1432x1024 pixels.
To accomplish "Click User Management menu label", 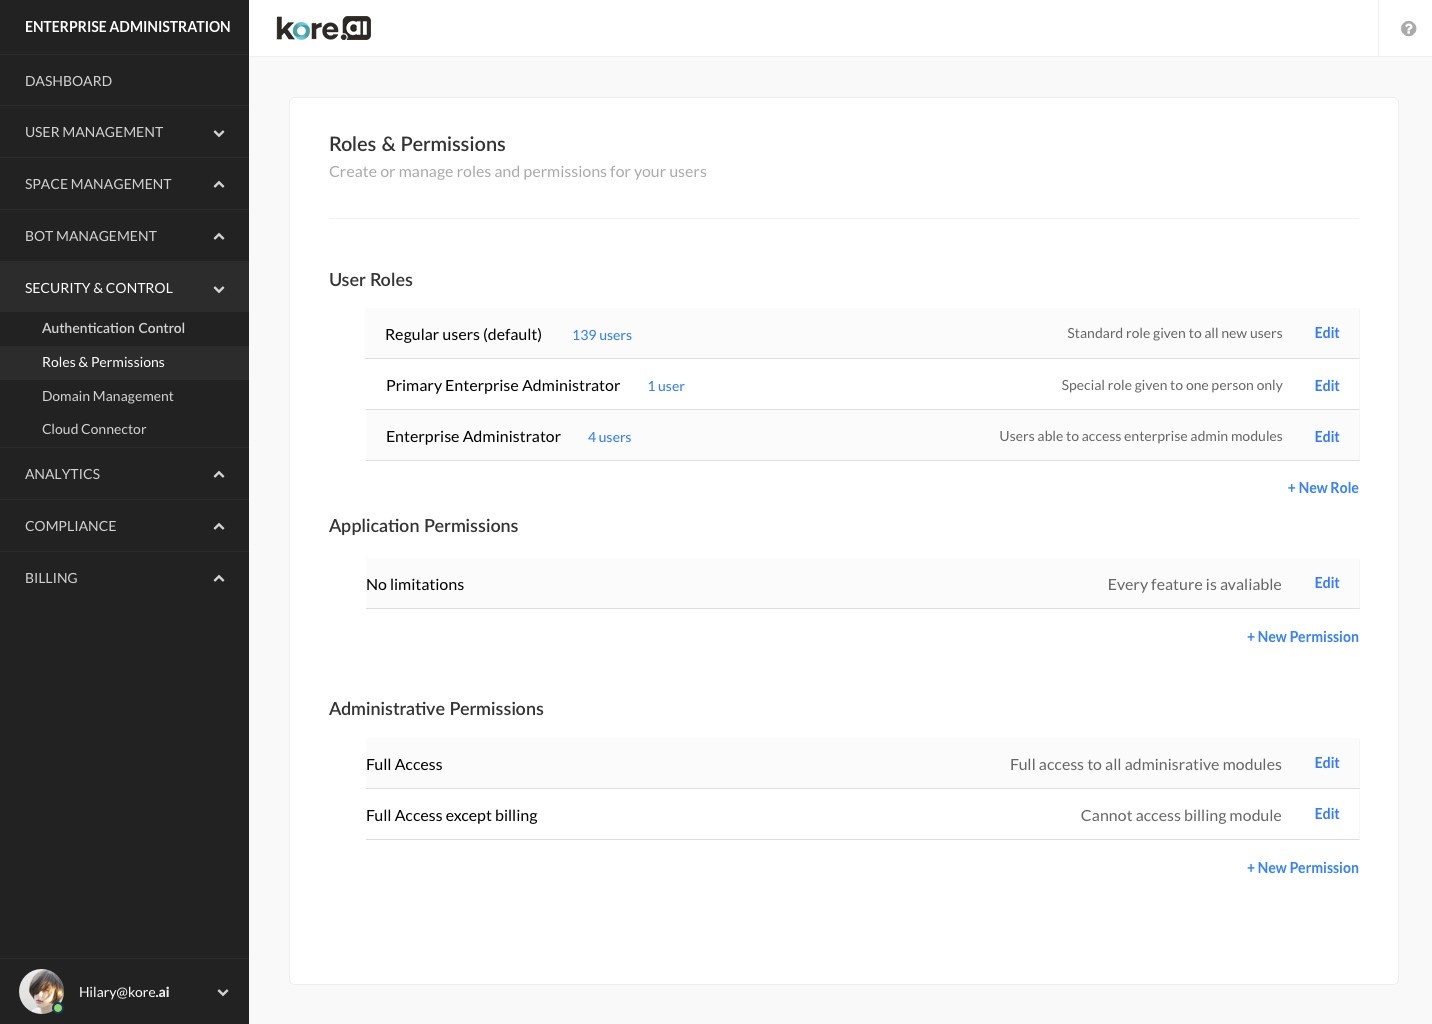I will point(94,132).
